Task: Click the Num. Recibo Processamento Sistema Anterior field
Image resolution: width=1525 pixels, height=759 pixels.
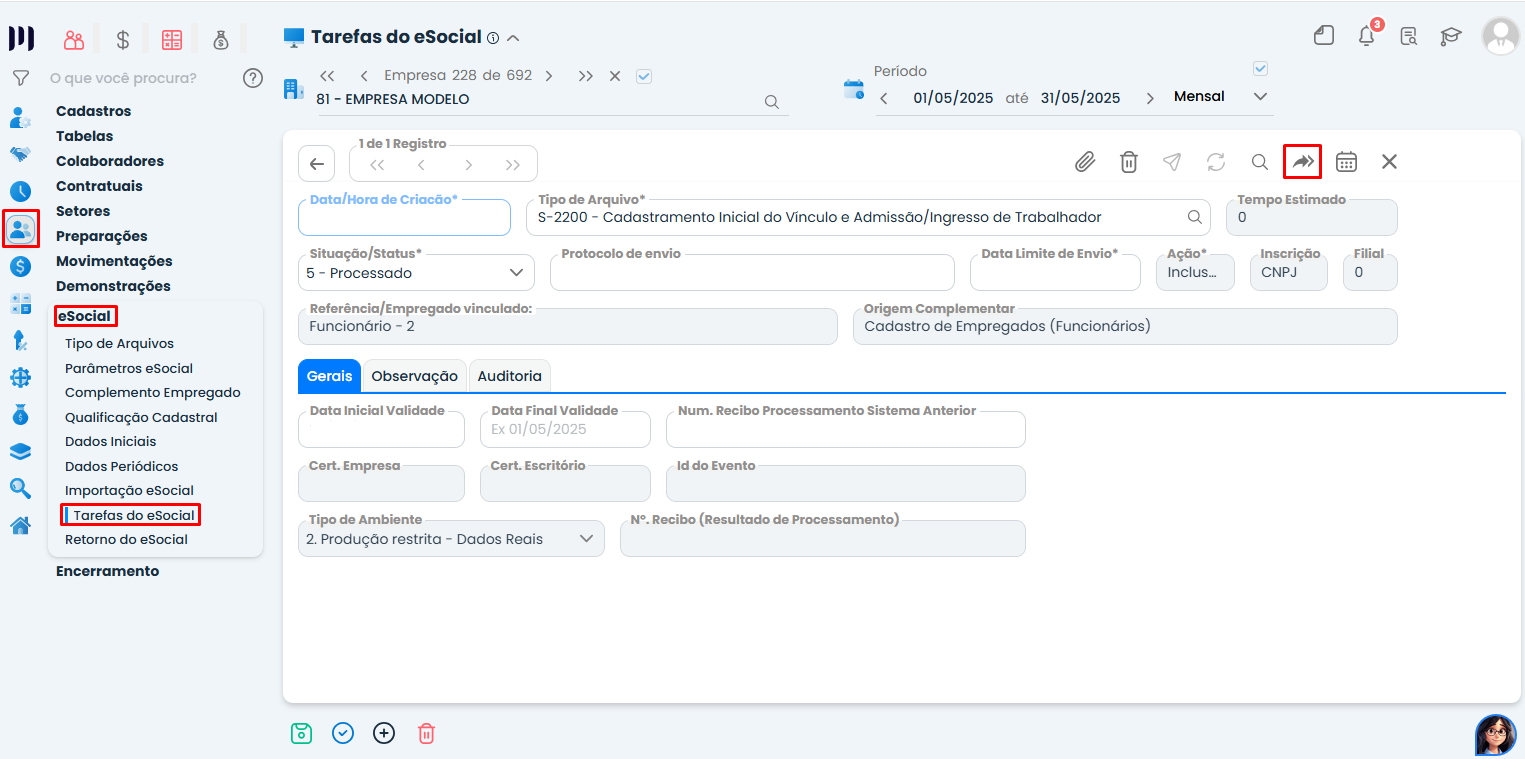Action: click(846, 429)
